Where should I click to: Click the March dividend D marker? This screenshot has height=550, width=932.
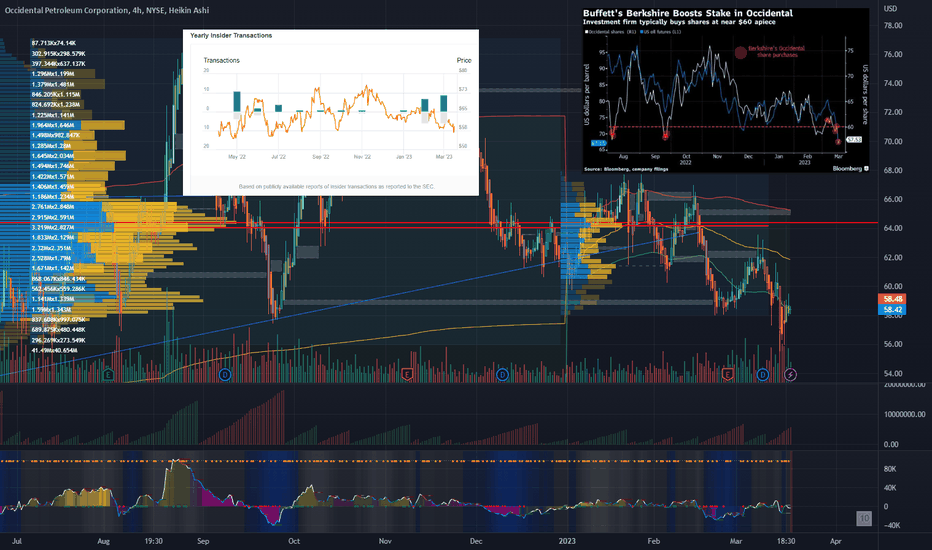click(763, 374)
